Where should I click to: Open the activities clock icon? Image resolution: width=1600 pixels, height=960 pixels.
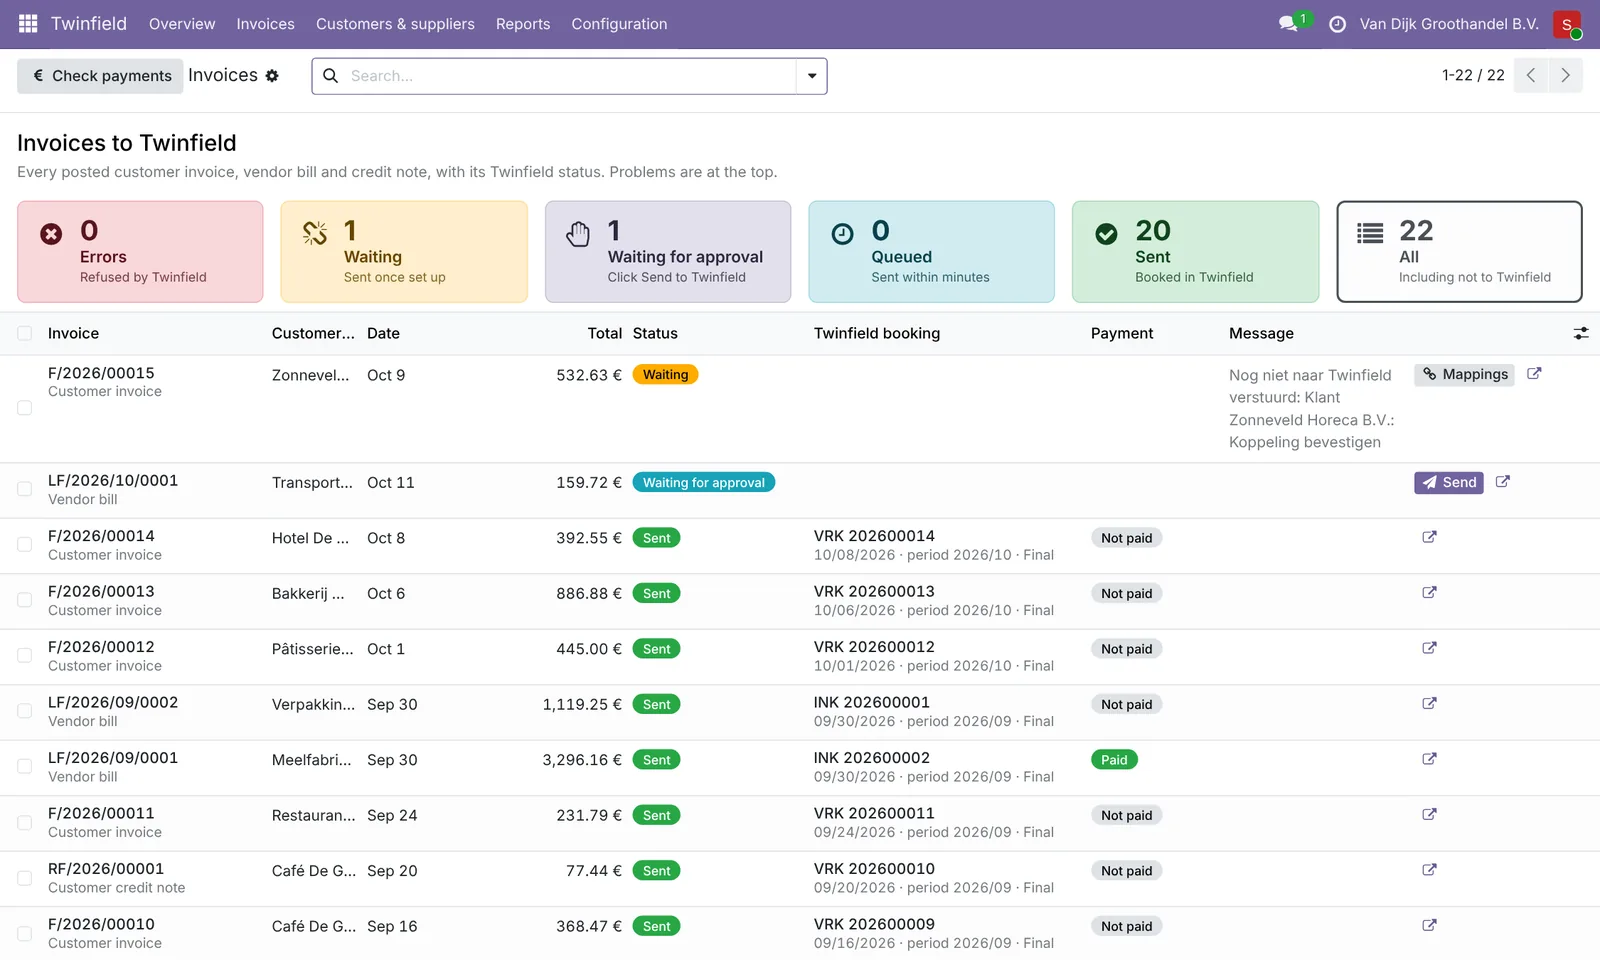1337,24
